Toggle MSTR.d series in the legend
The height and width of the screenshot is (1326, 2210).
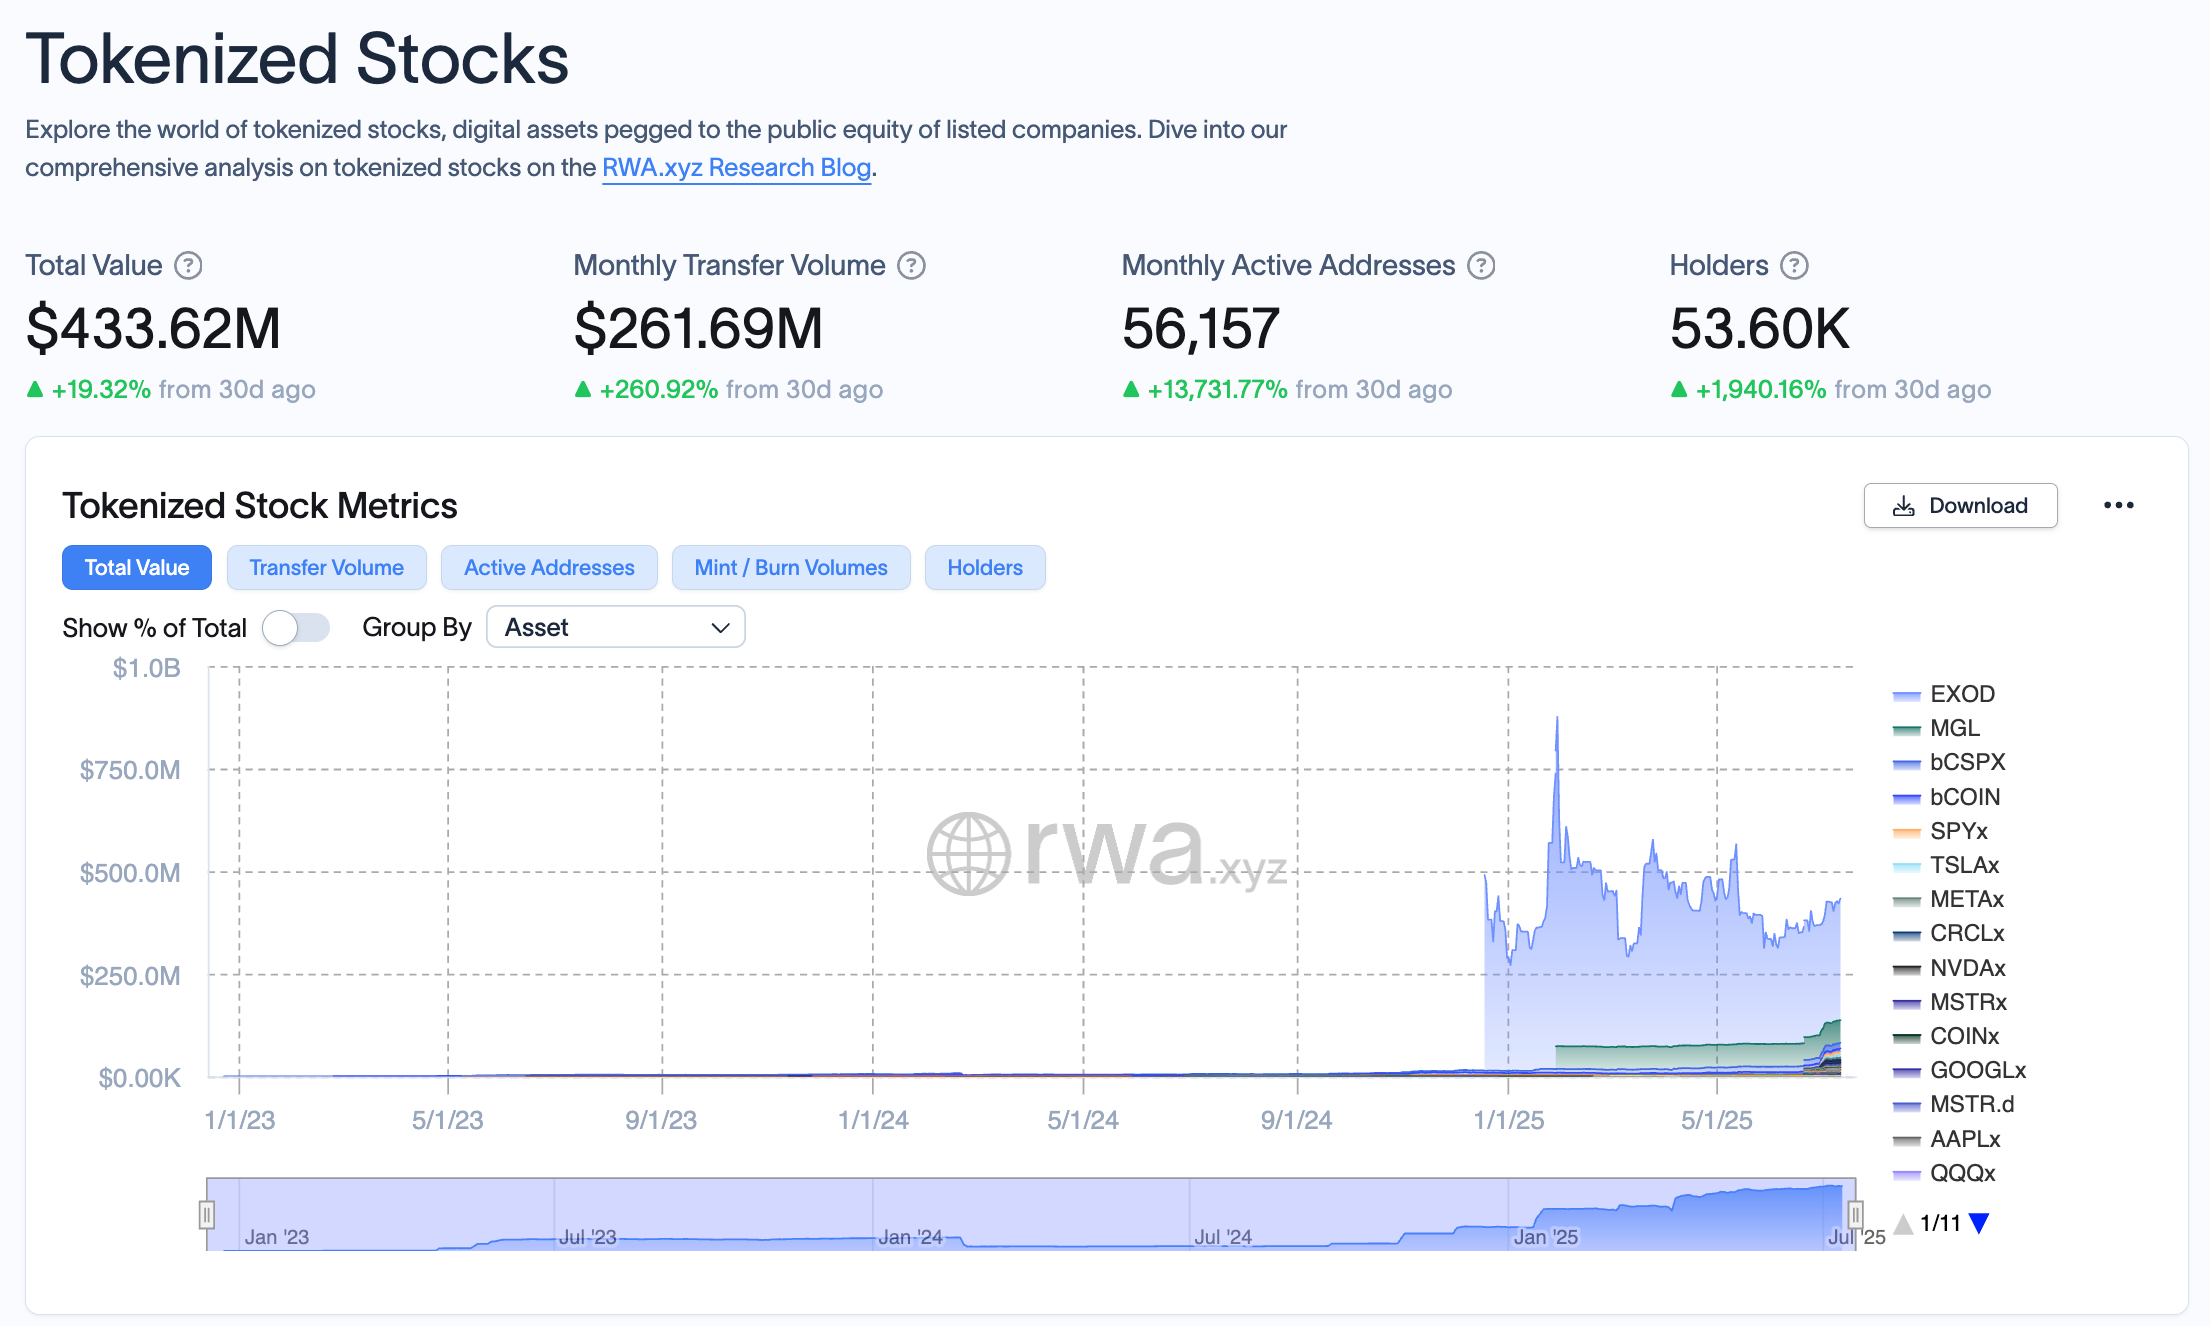point(1954,1104)
